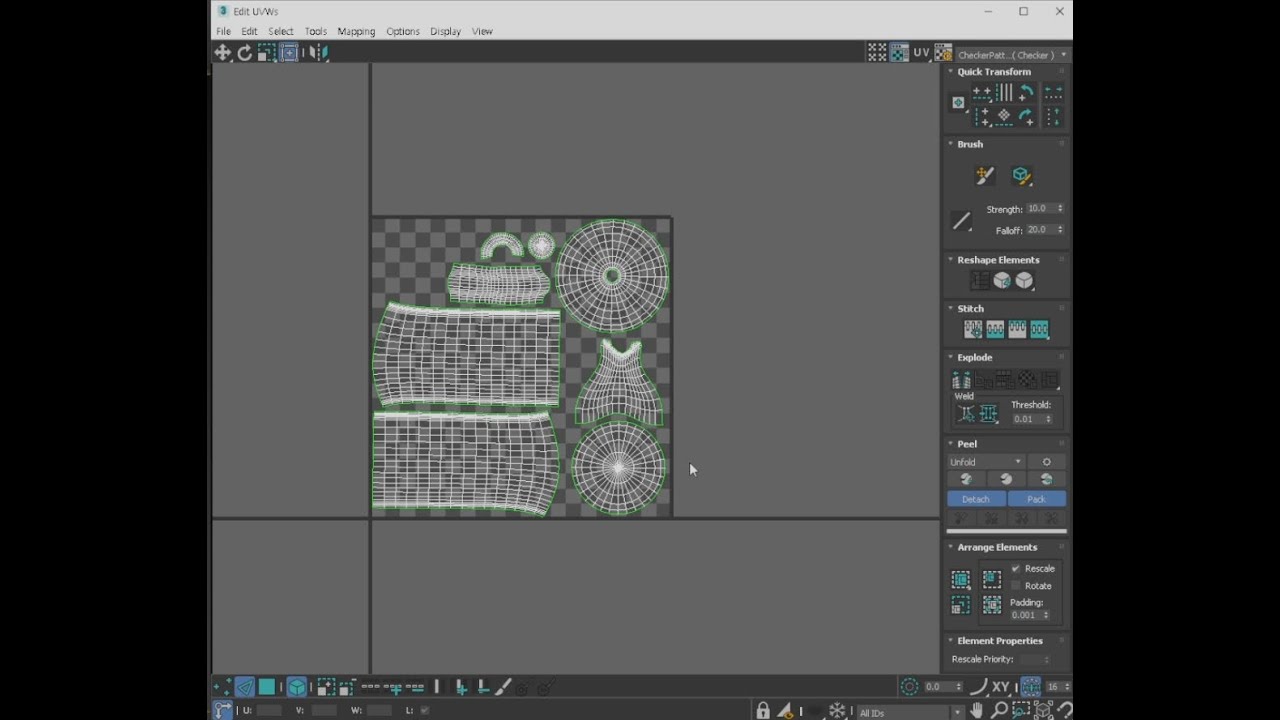Collapse the Arrange Elements rollout

pos(950,547)
